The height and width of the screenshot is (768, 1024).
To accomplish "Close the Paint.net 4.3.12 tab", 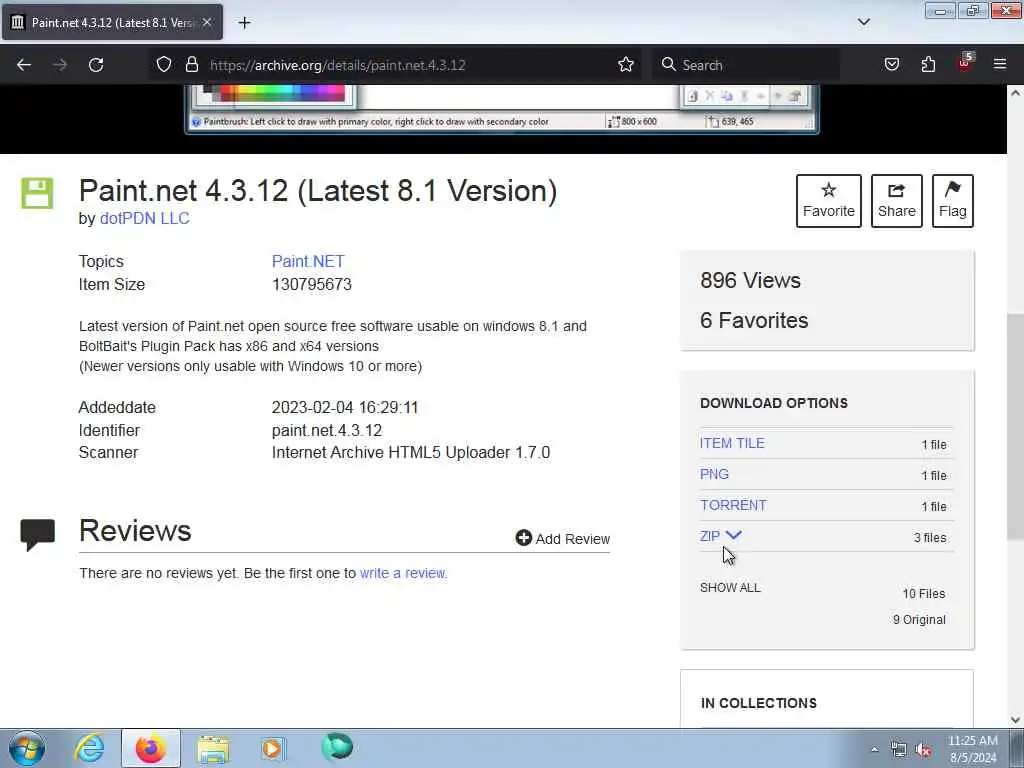I will (207, 22).
